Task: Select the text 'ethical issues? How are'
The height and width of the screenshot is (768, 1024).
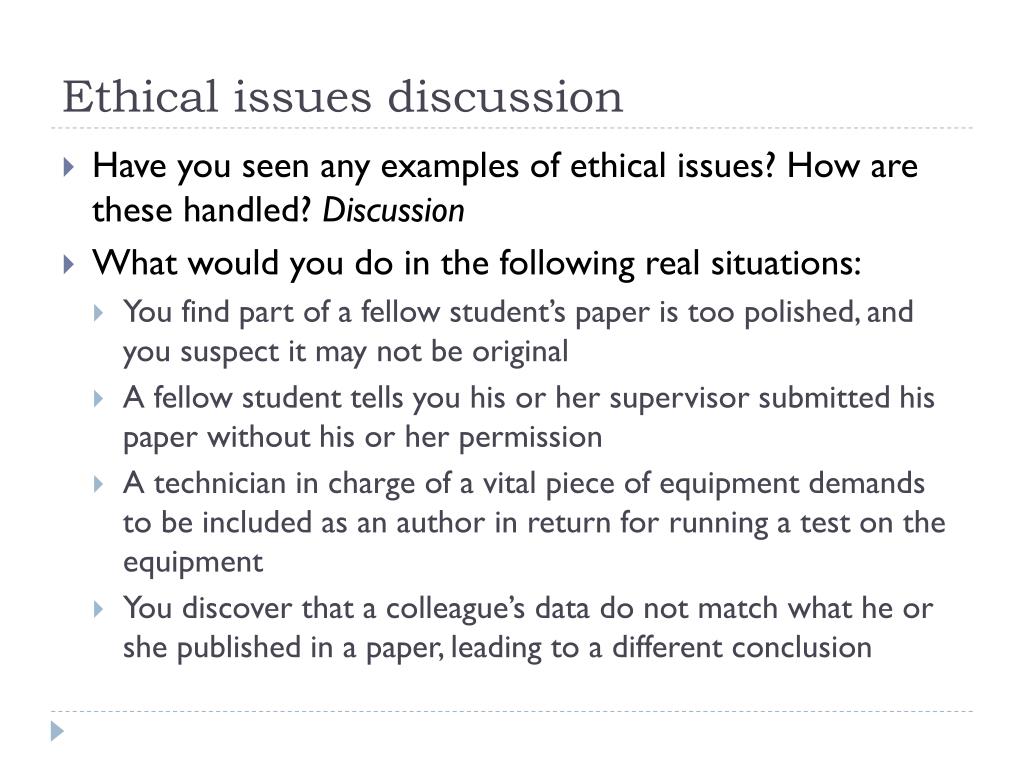Action: tap(744, 165)
